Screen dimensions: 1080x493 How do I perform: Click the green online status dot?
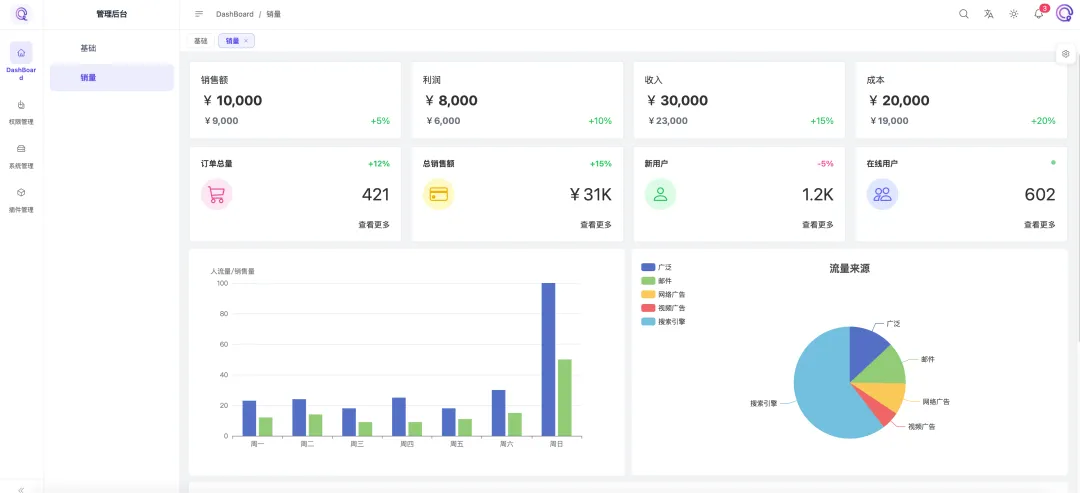tap(1053, 162)
